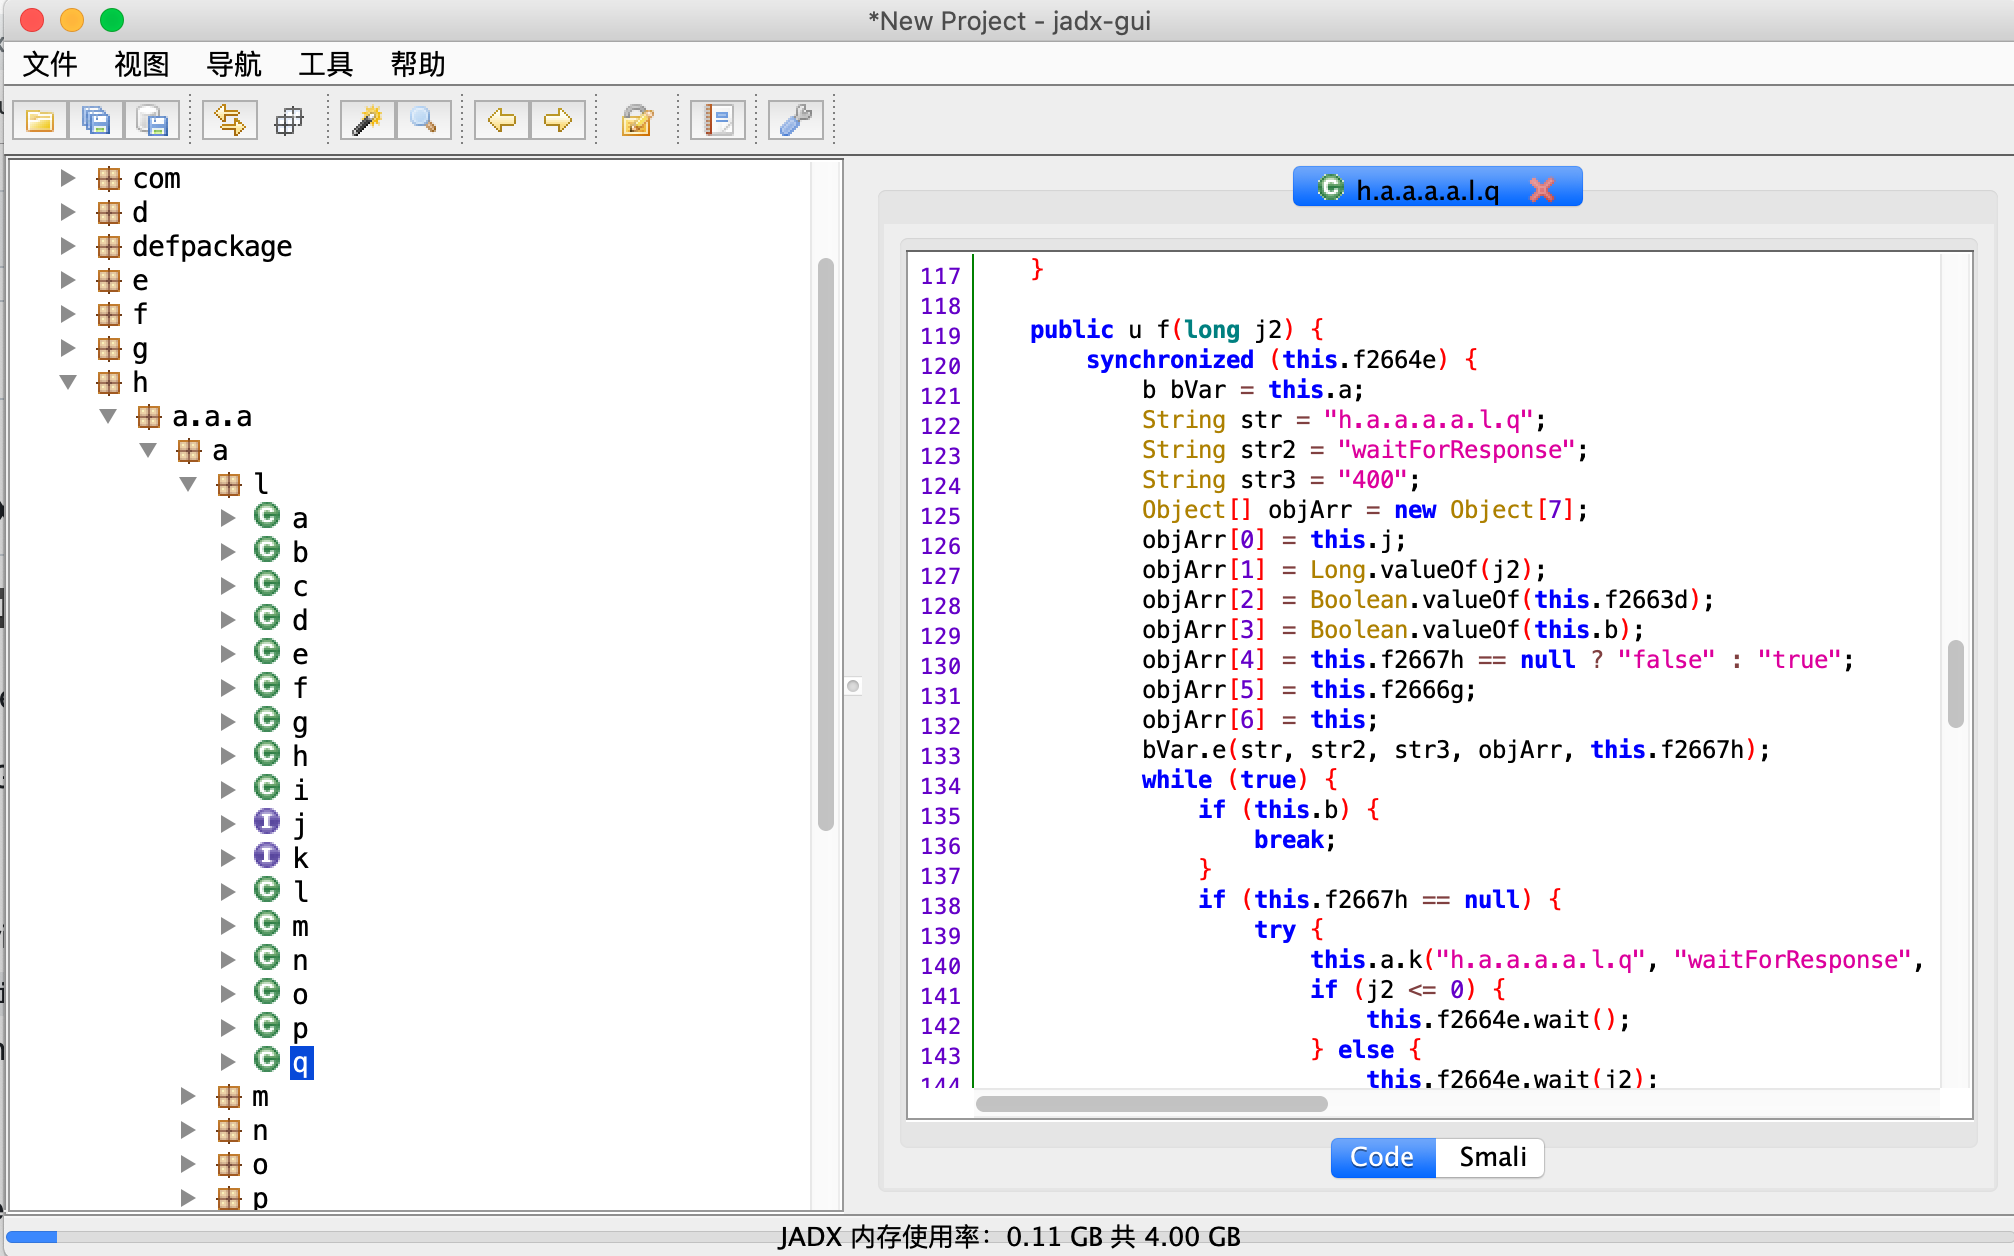Open the 导航 menu
This screenshot has width=2014, height=1256.
click(233, 64)
